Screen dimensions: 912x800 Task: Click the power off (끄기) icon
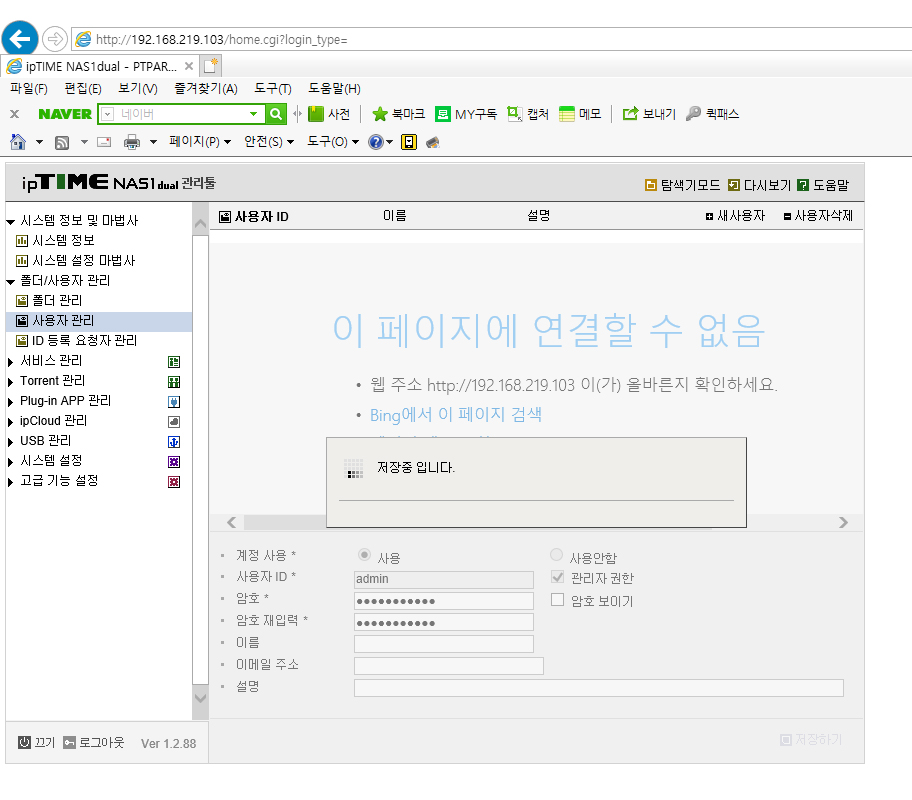pos(24,742)
